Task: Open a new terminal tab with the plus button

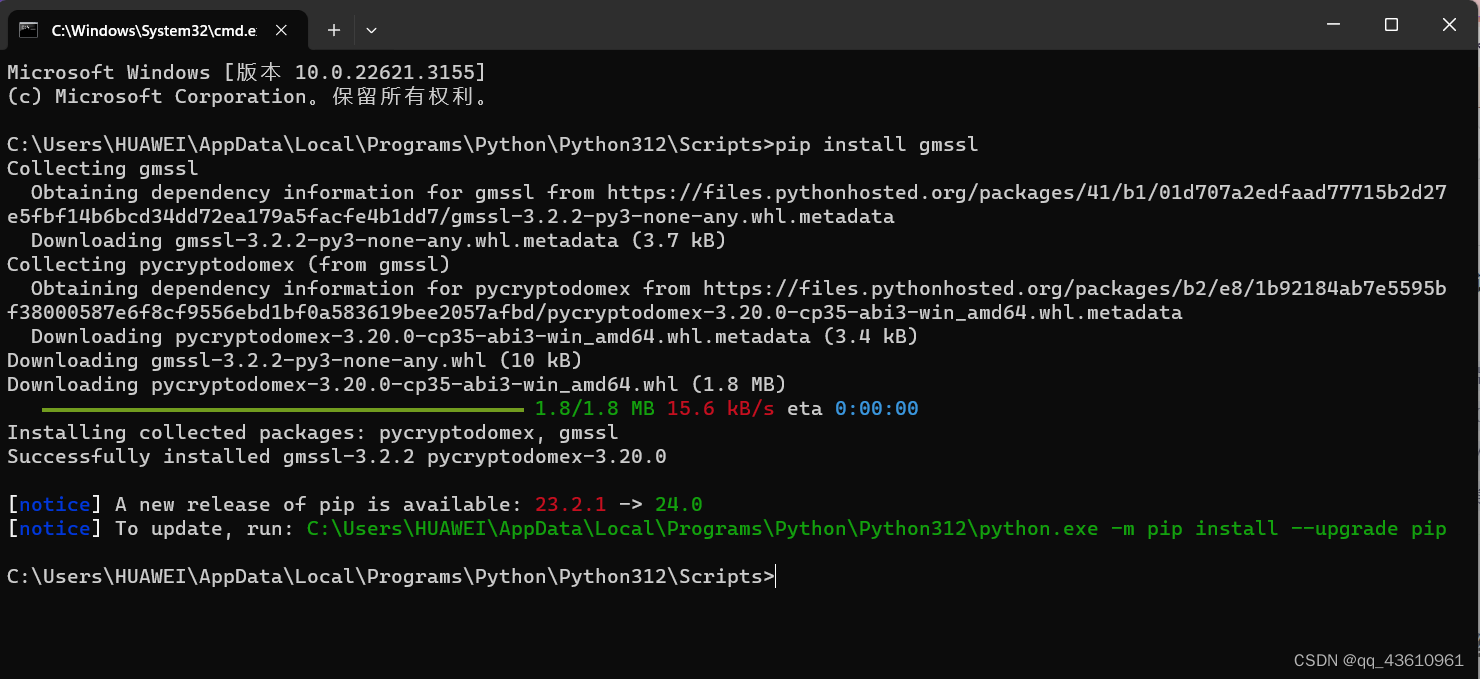Action: (x=333, y=29)
